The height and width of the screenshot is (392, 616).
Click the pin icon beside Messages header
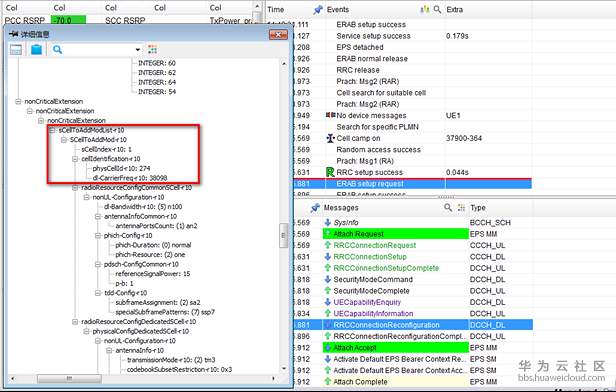coord(315,208)
